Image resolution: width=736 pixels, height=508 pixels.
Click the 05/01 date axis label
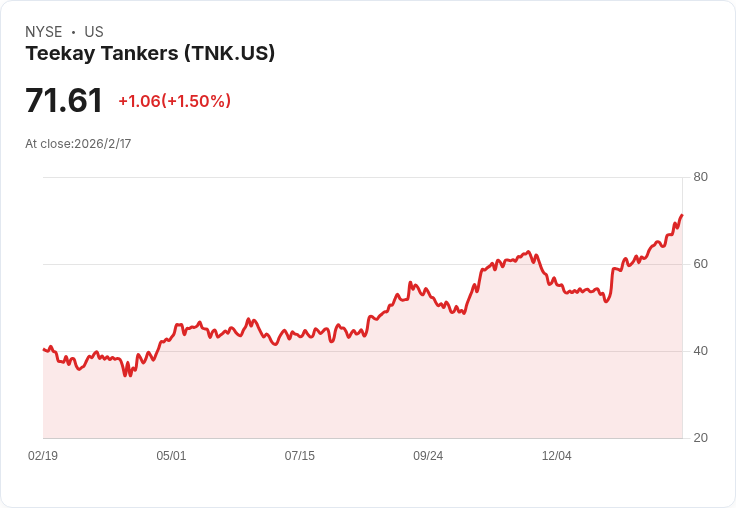[x=171, y=455]
